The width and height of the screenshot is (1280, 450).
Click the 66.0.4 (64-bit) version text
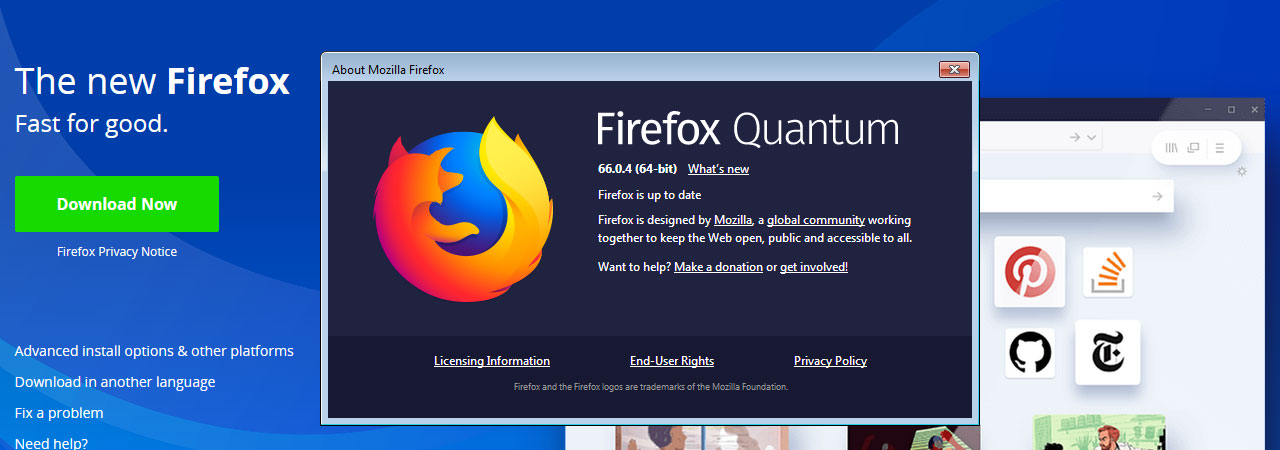pos(639,169)
